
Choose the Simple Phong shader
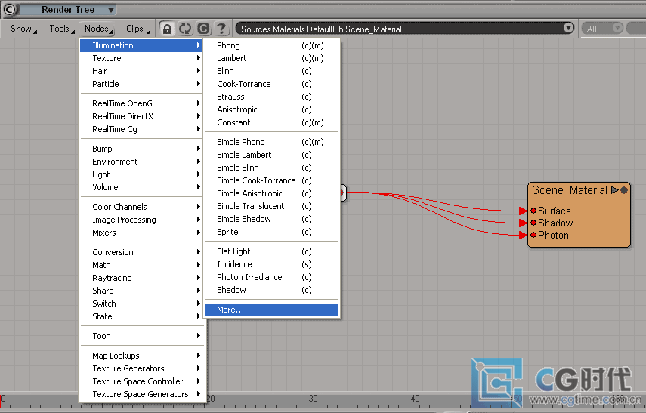coord(272,142)
